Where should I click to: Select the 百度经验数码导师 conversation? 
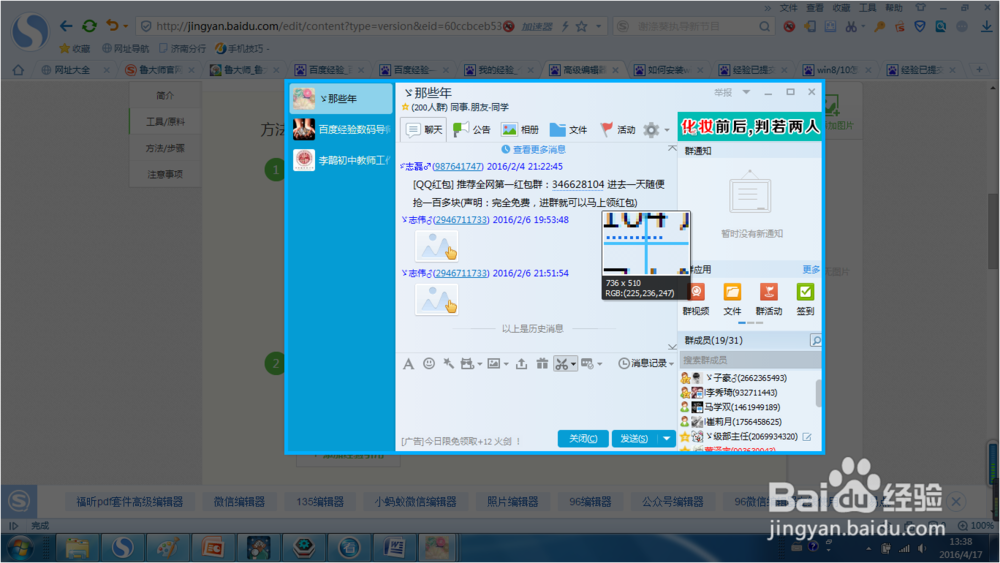point(341,129)
